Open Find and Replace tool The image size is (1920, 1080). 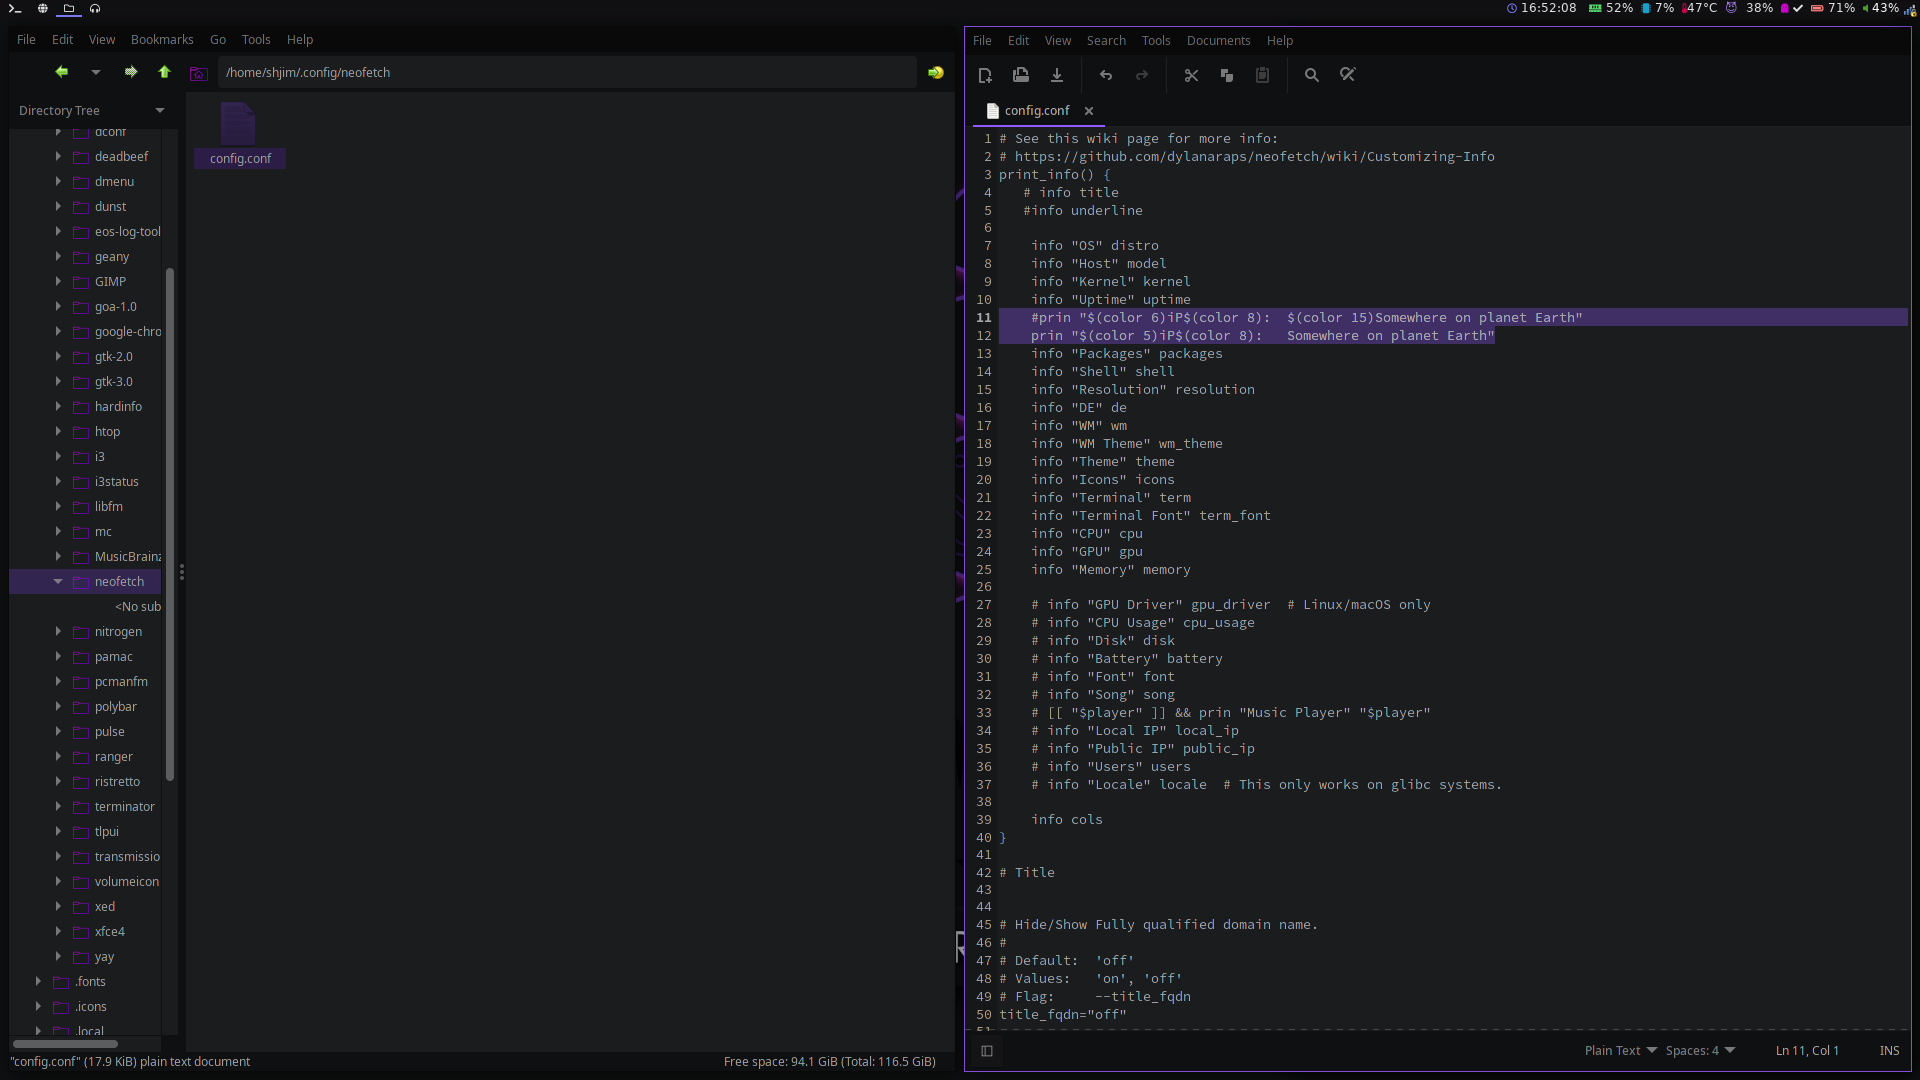point(1347,74)
